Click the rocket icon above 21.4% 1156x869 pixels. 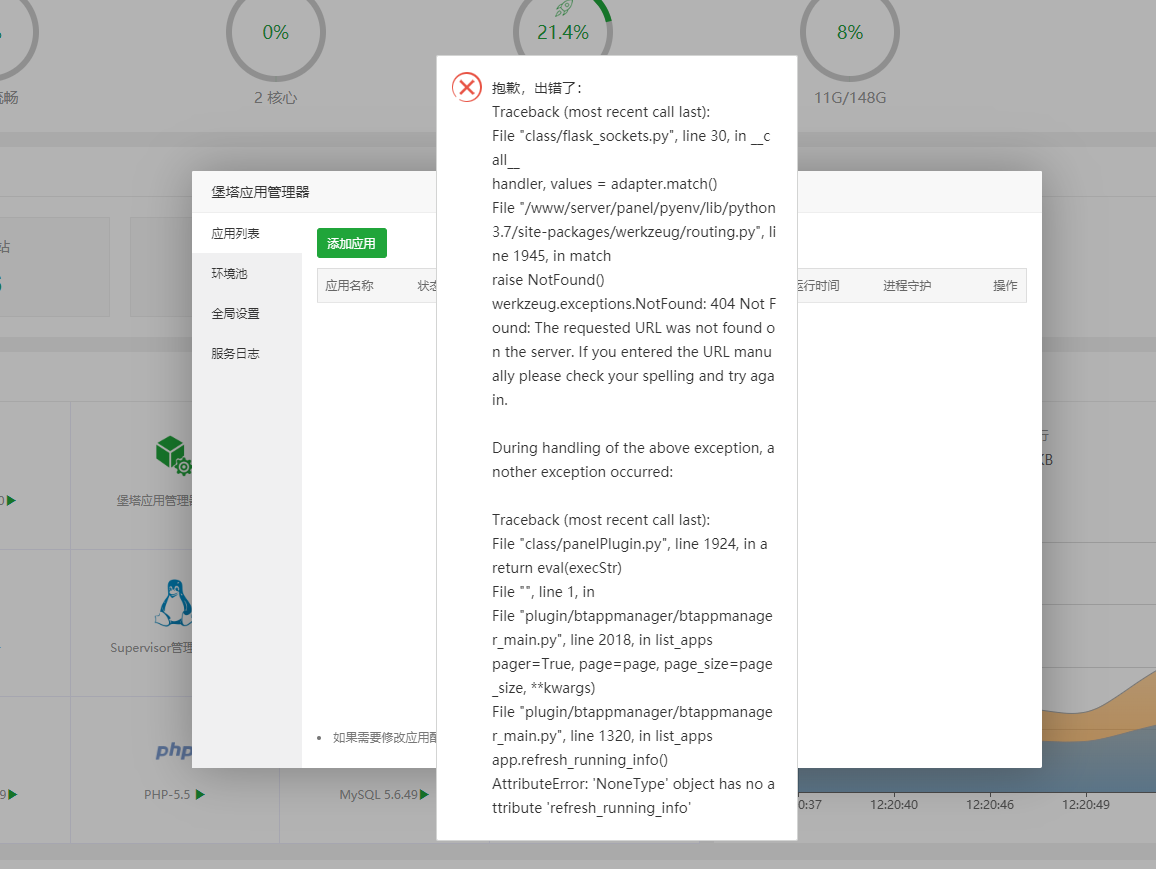point(564,8)
